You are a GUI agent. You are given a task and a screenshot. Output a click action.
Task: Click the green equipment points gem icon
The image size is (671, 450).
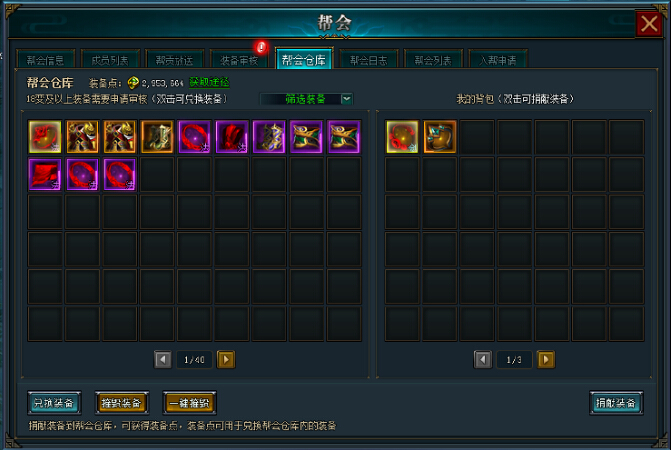tap(133, 83)
